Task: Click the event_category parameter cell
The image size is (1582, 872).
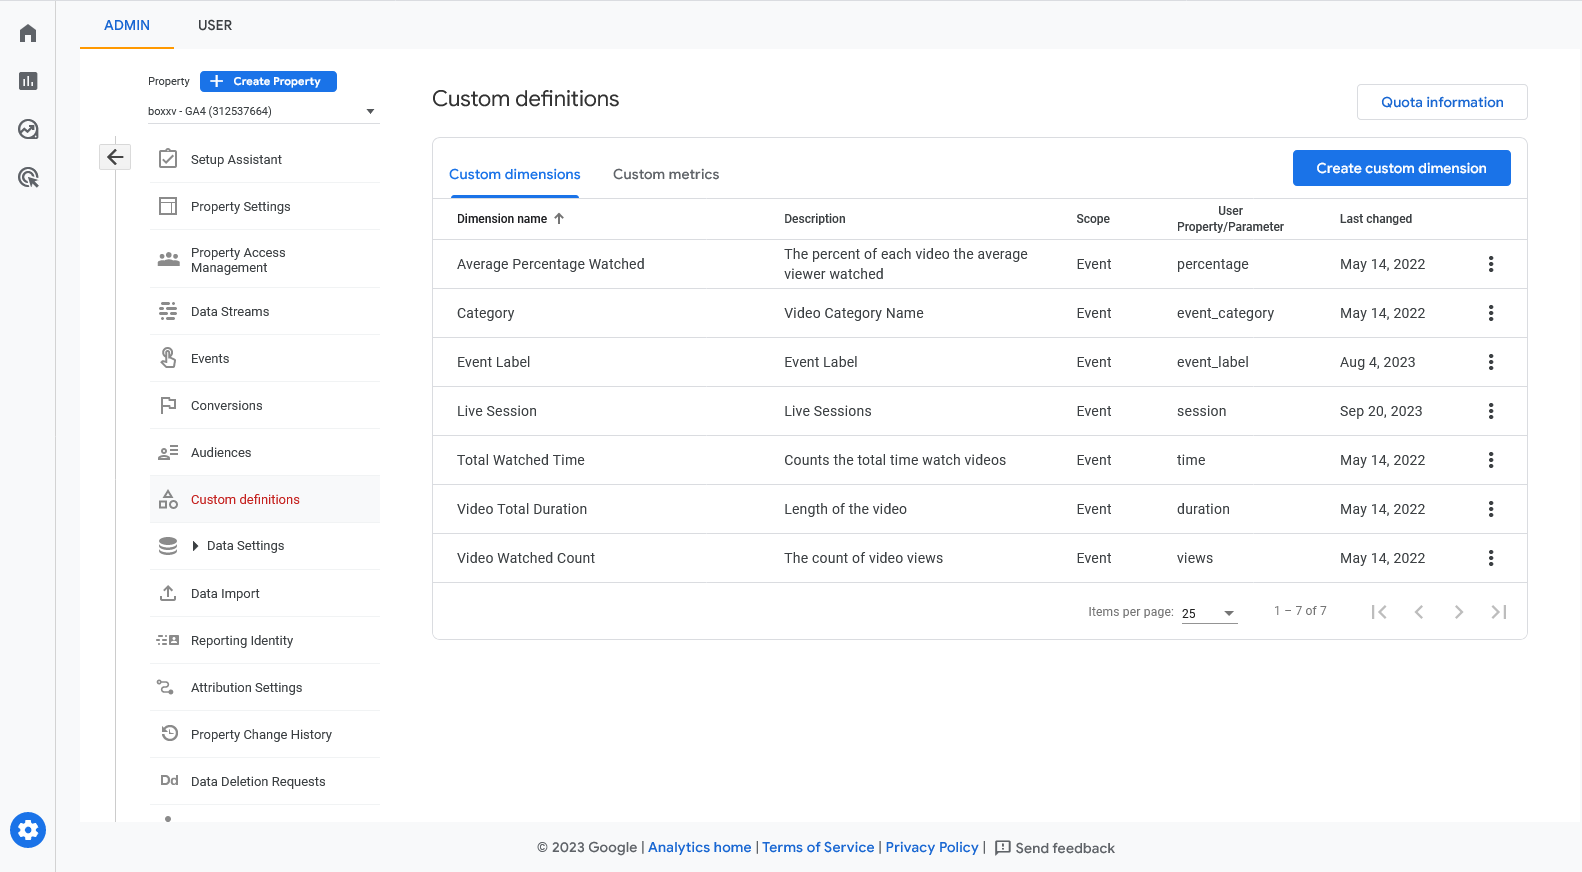Action: [1225, 313]
